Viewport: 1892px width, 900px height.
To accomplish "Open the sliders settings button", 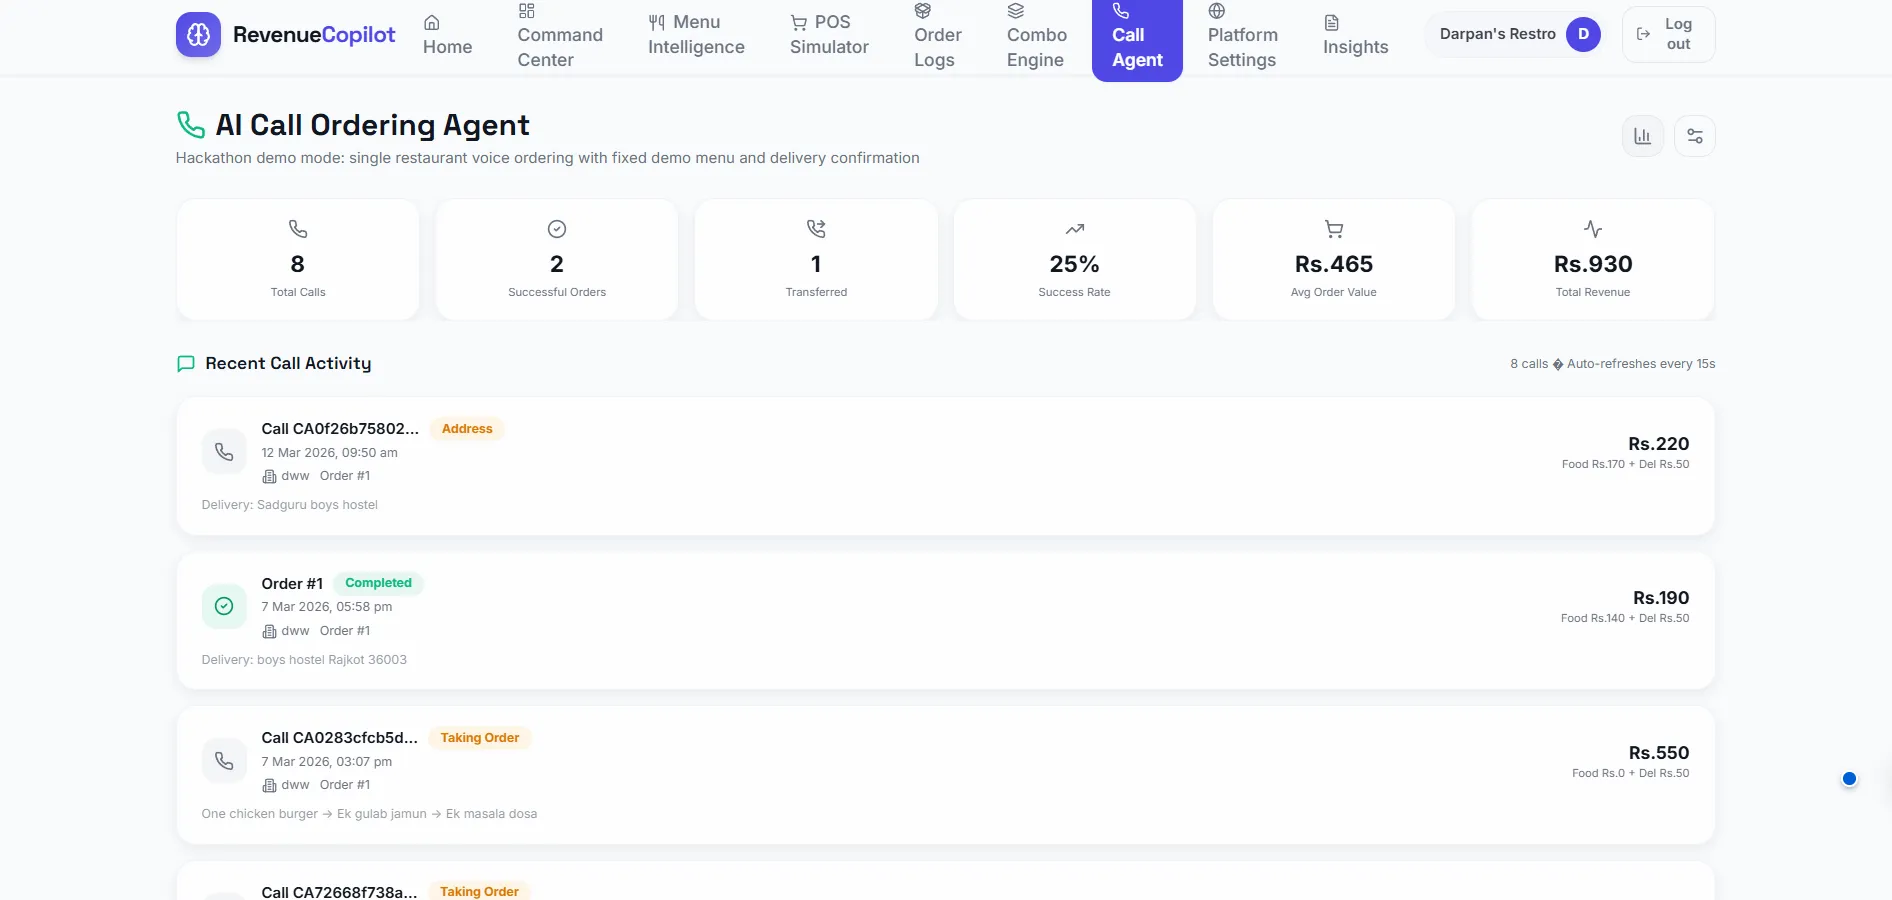I will tap(1695, 136).
